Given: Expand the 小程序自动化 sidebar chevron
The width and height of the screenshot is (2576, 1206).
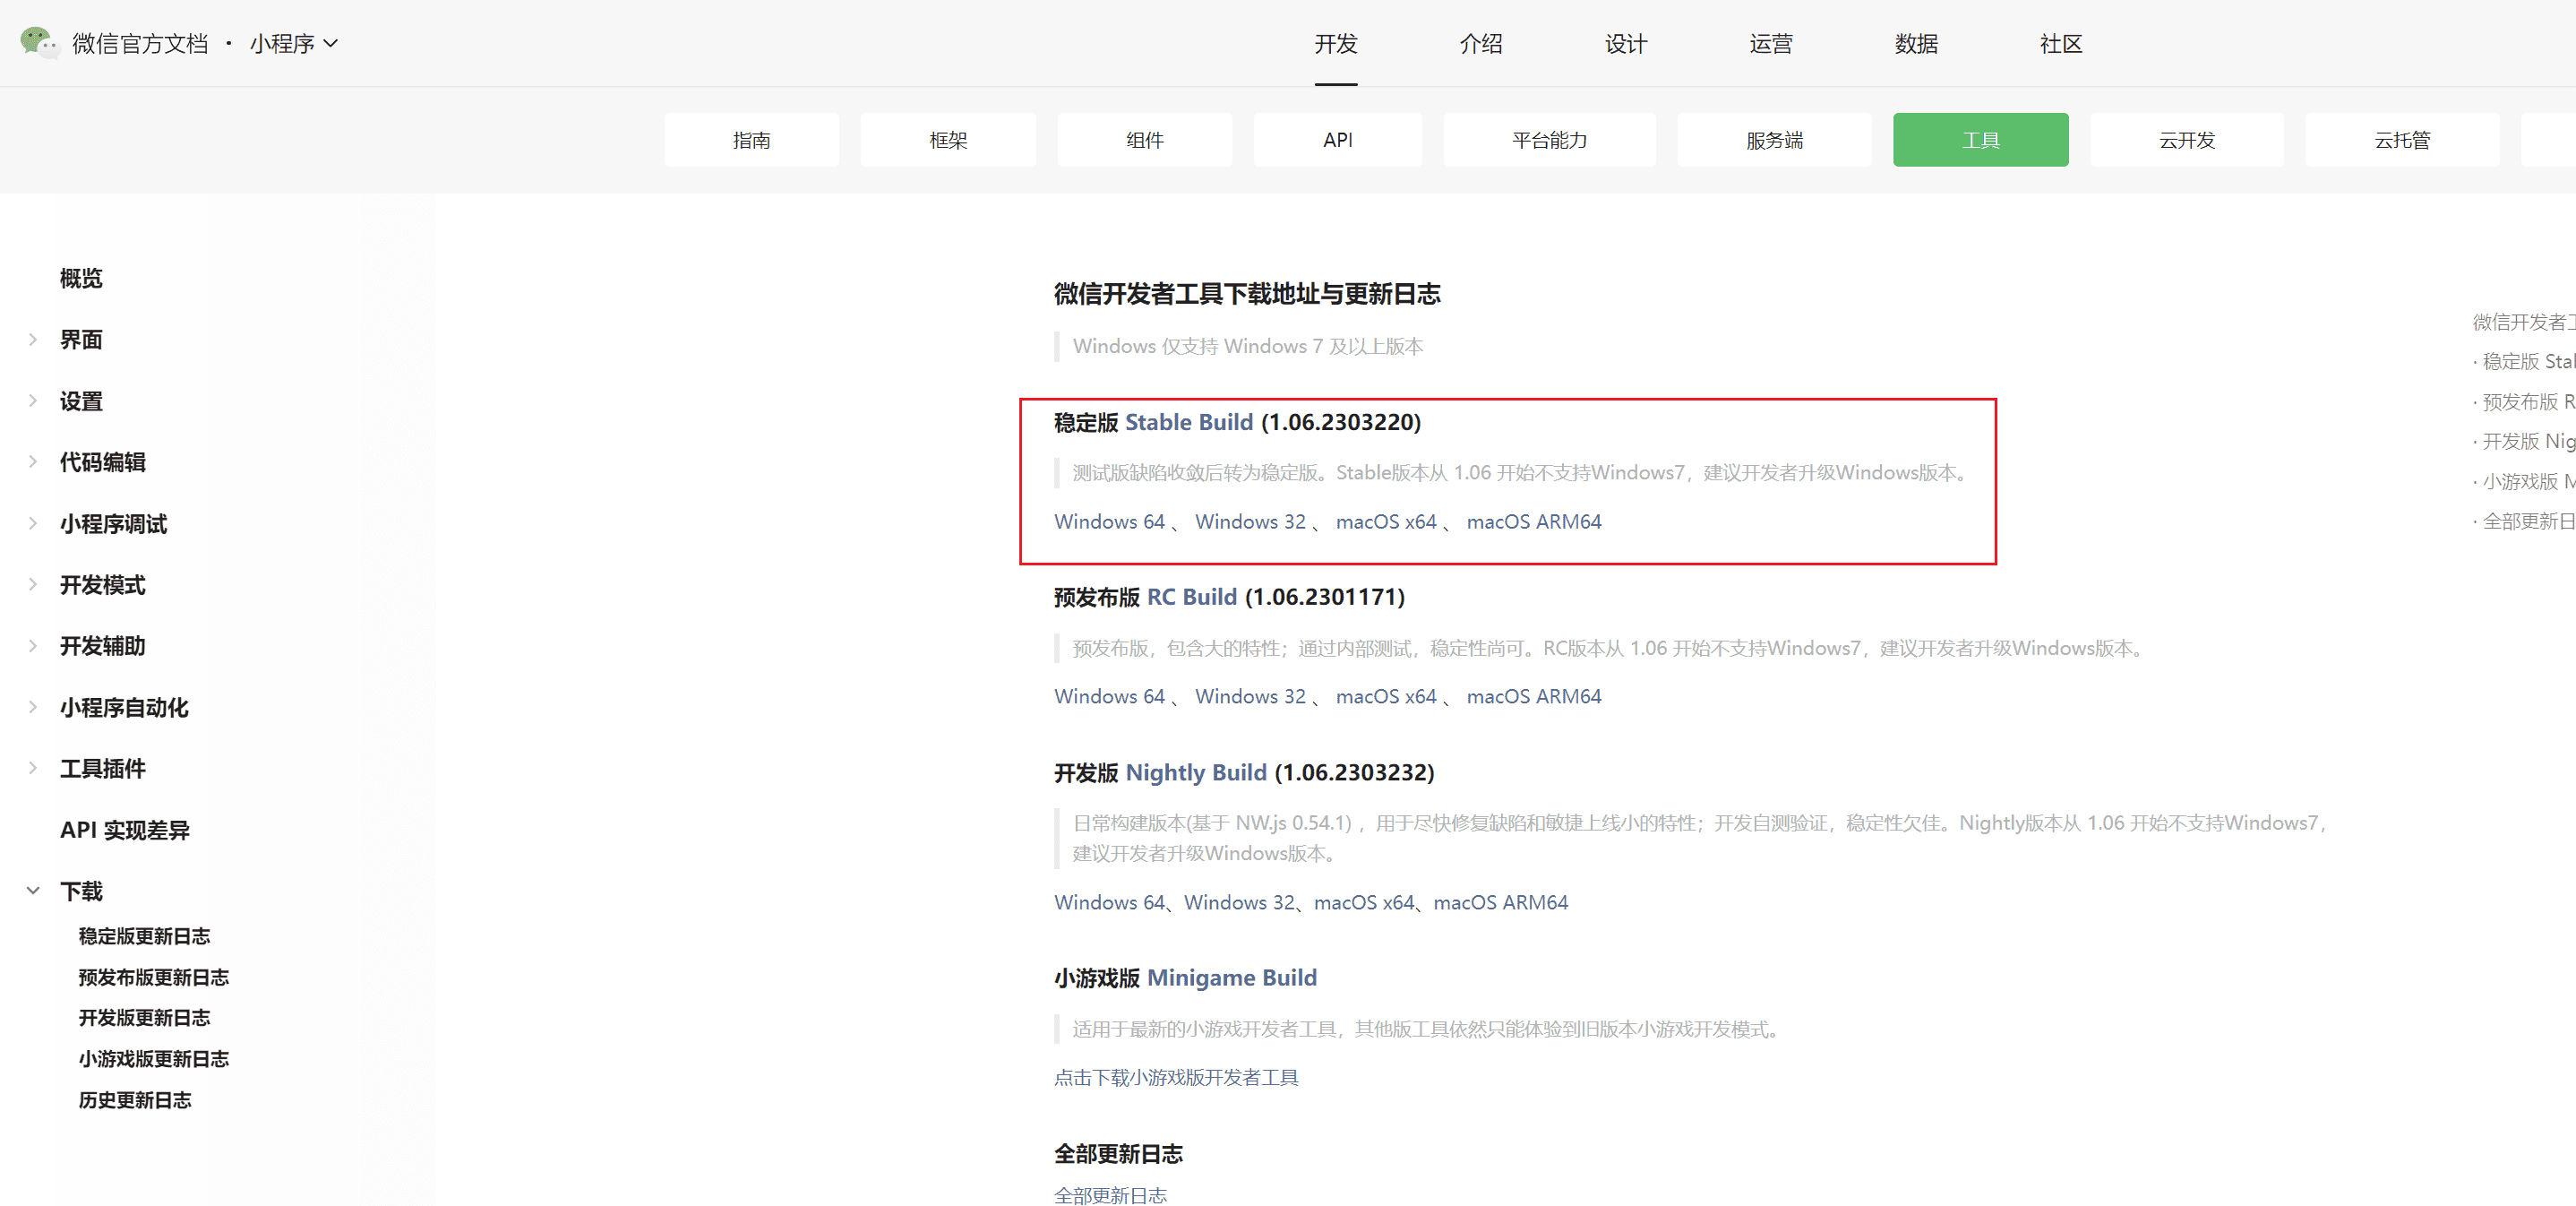Looking at the screenshot, I should click(x=33, y=708).
